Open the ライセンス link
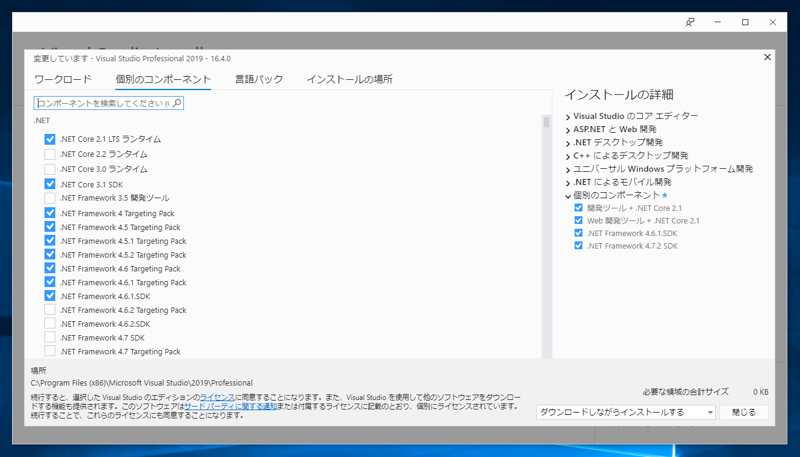800x457 pixels. 217,397
